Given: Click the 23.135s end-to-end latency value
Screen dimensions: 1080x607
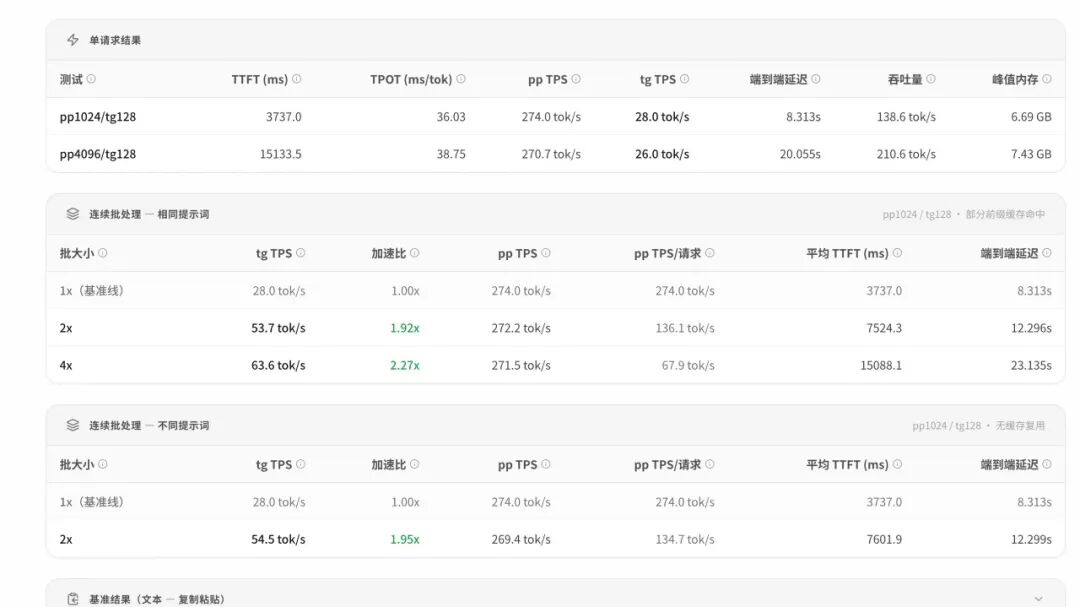Looking at the screenshot, I should pyautogui.click(x=1031, y=365).
